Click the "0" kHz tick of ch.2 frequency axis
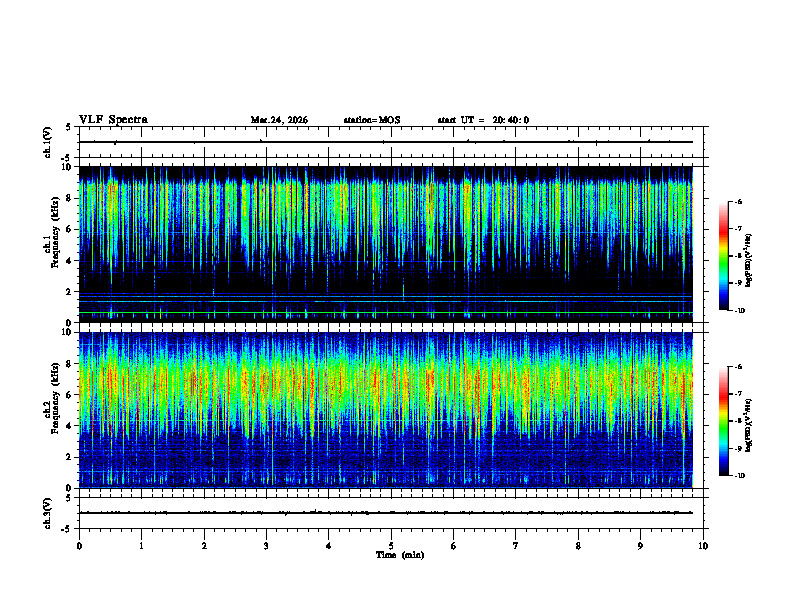Viewport: 792px width, 612px height. coord(70,488)
